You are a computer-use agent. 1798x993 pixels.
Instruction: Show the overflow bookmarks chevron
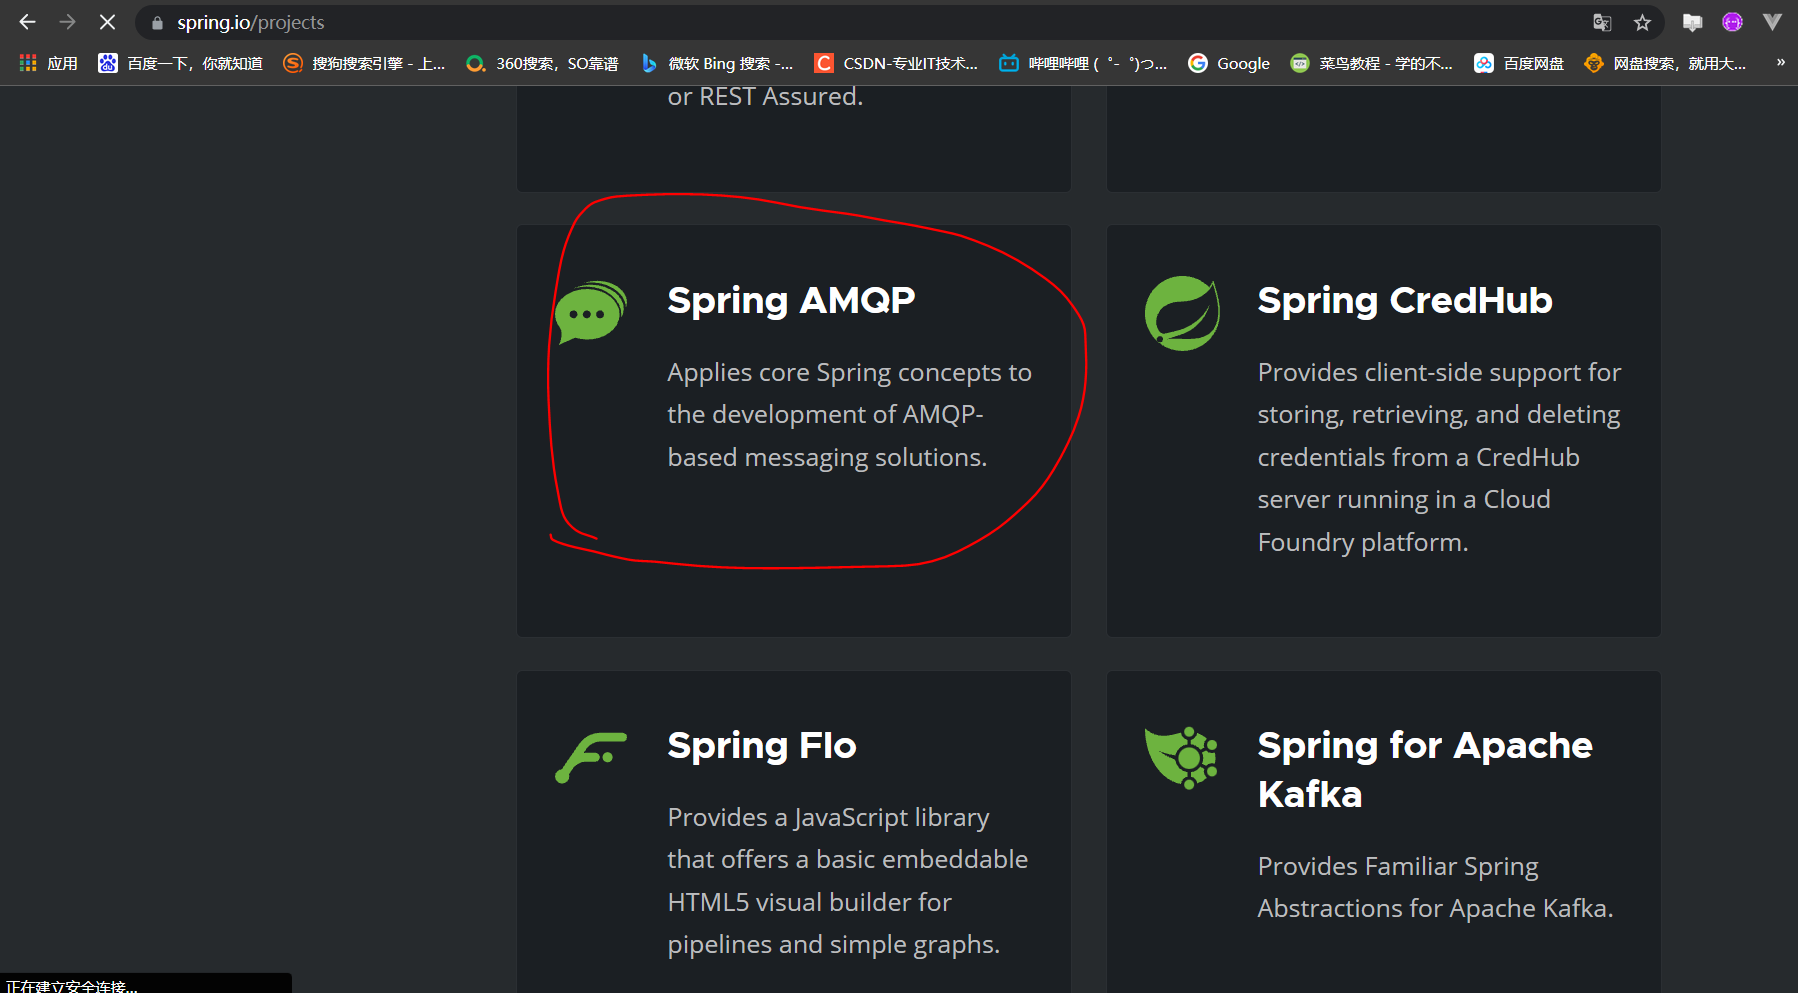coord(1780,62)
